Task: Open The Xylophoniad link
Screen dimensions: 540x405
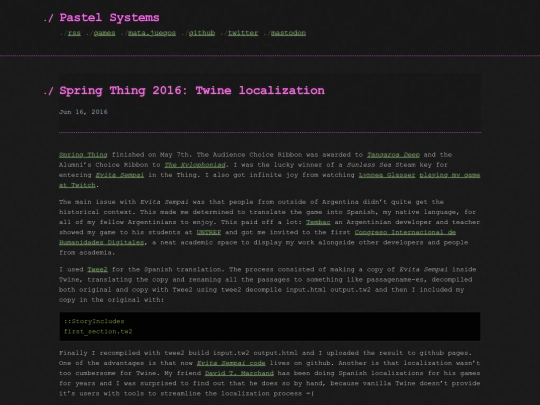Action: (195, 165)
